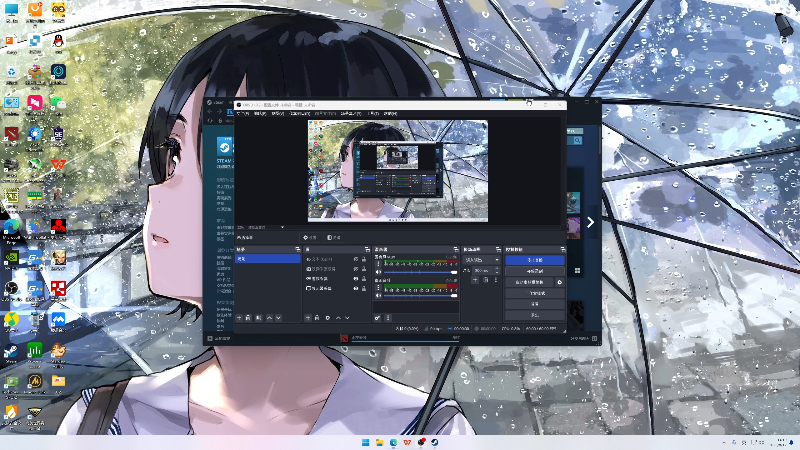Image resolution: width=800 pixels, height=450 pixels.
Task: Toggle visibility eye of the first source row
Action: 356,259
